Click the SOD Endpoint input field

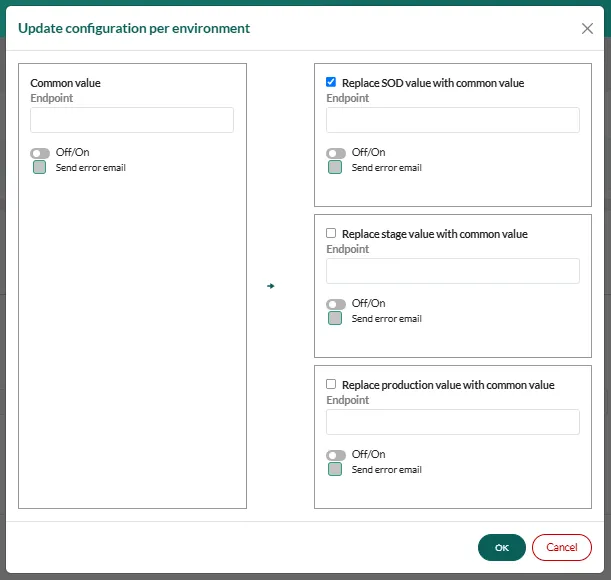tap(452, 121)
